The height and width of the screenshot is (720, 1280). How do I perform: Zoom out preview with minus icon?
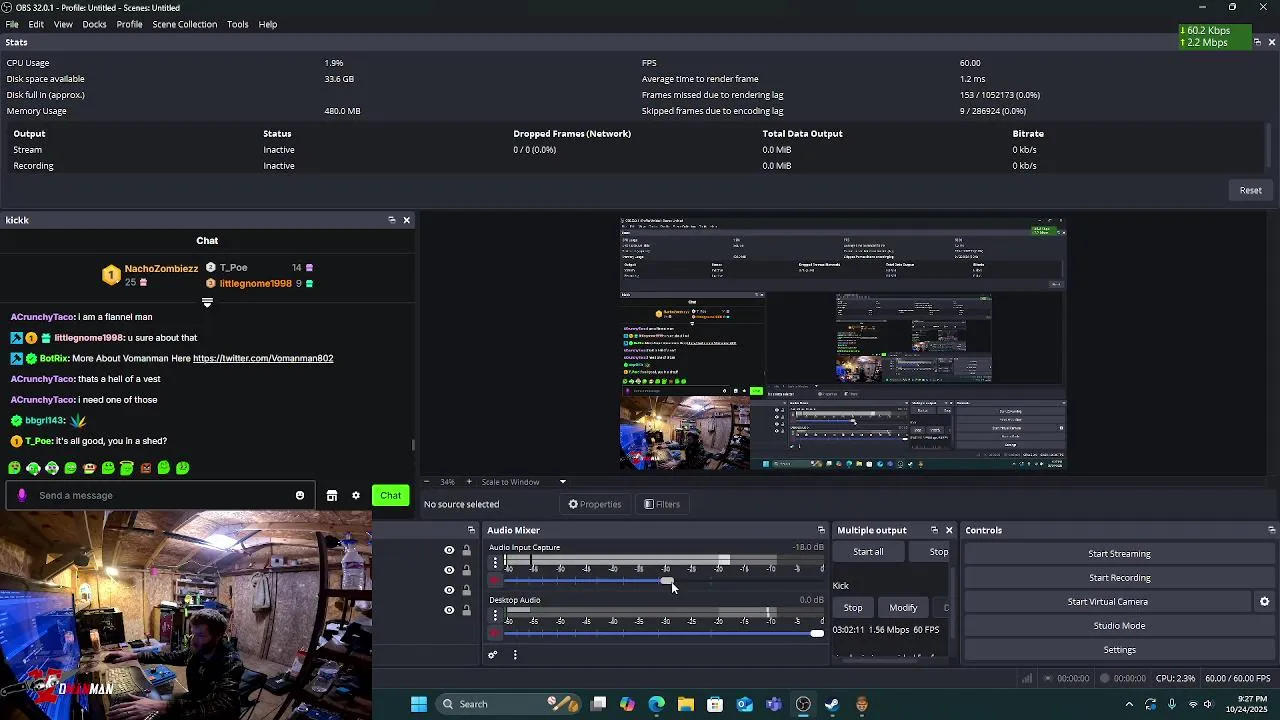[x=426, y=482]
